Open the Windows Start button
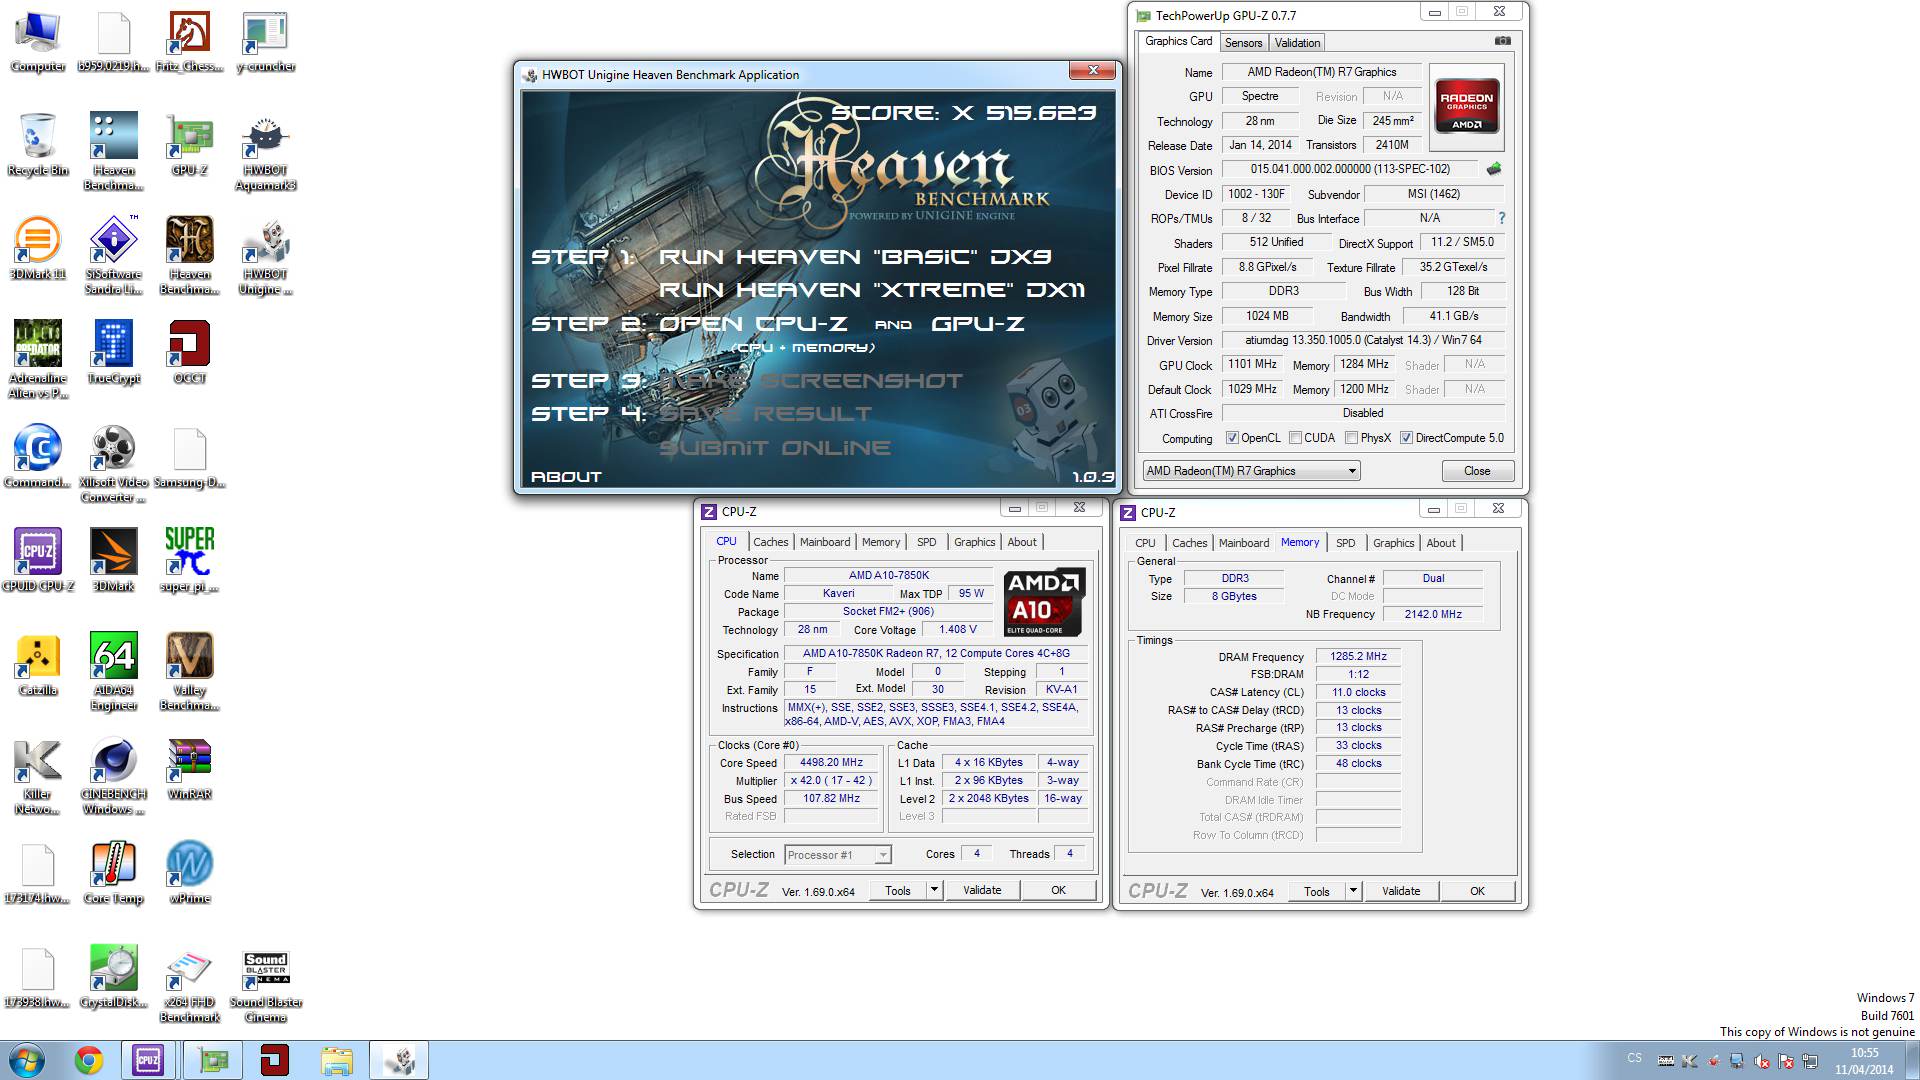This screenshot has width=1920, height=1080. (x=27, y=1060)
